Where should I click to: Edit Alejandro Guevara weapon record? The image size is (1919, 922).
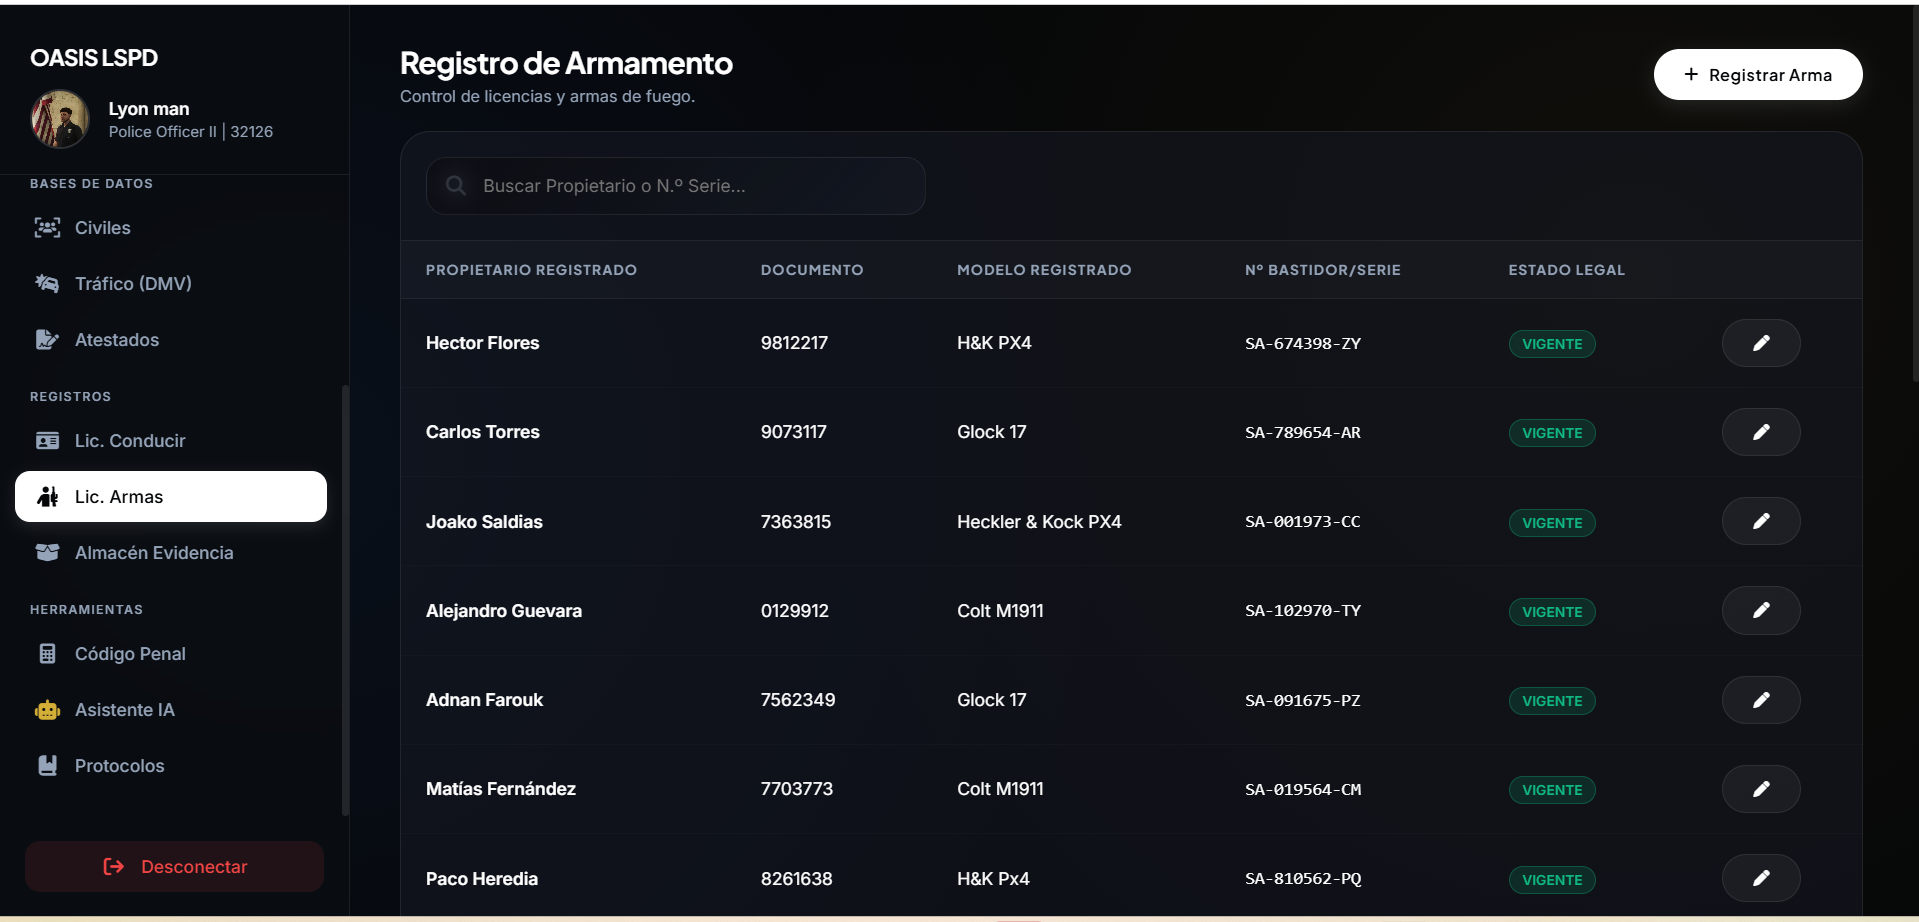coord(1761,610)
